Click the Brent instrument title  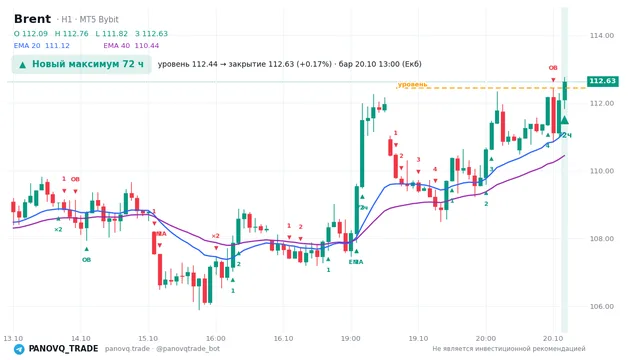32,19
